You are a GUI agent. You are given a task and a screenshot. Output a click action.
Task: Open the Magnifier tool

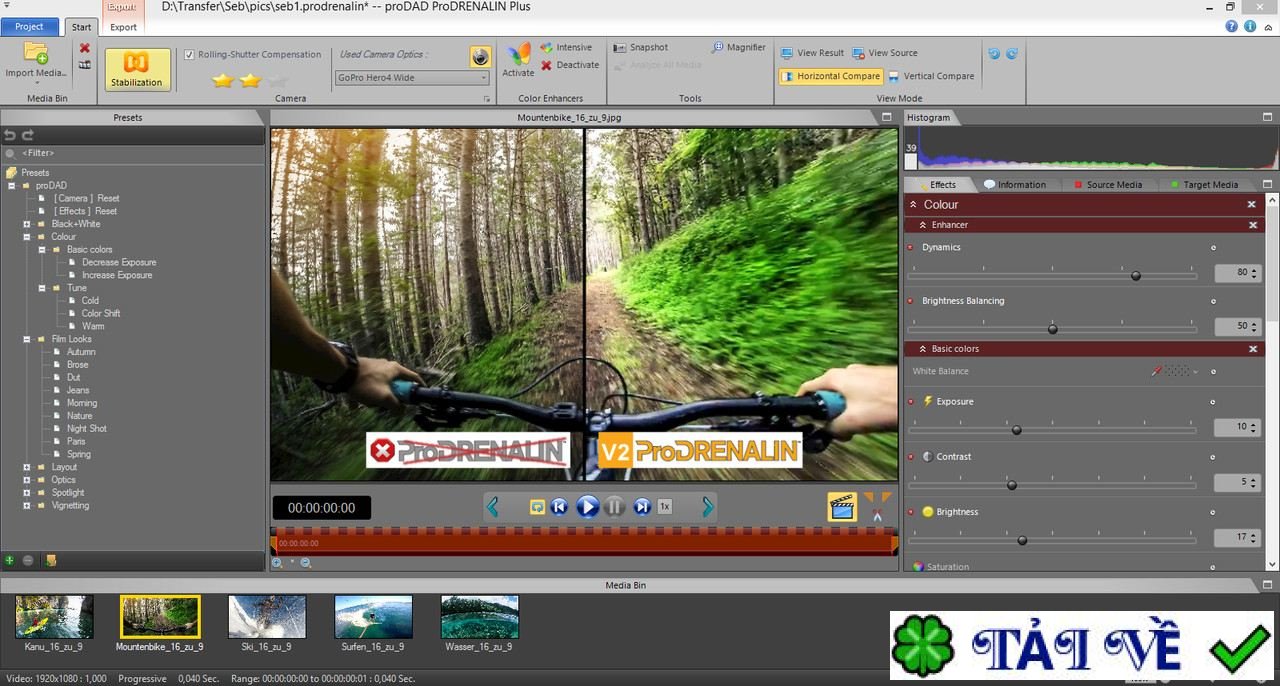739,47
